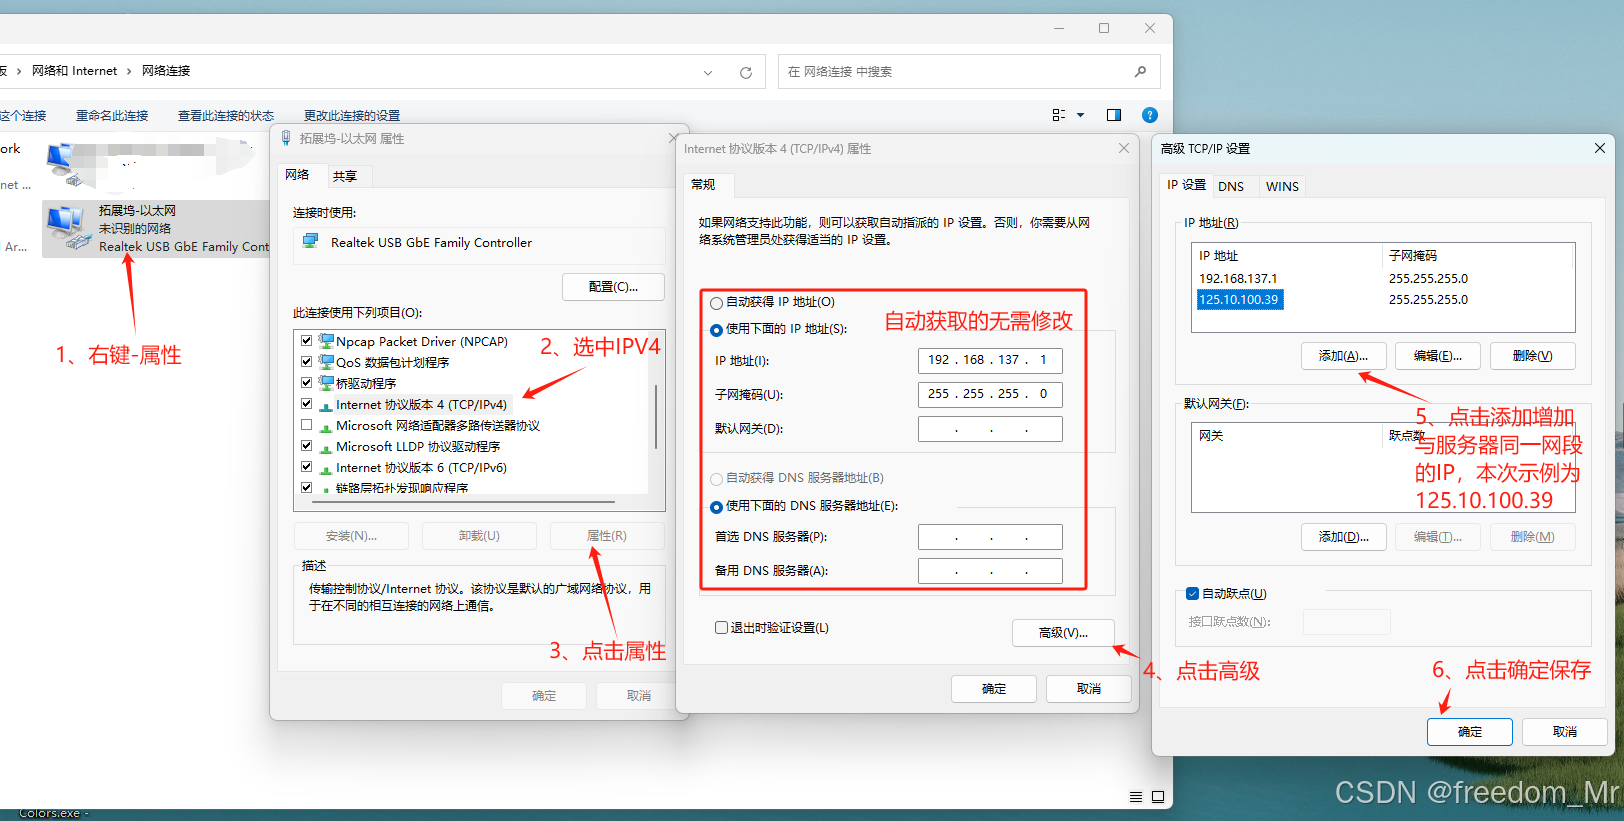Select the 192.168.137.1 row in IP list
The width and height of the screenshot is (1624, 821).
click(x=1384, y=279)
